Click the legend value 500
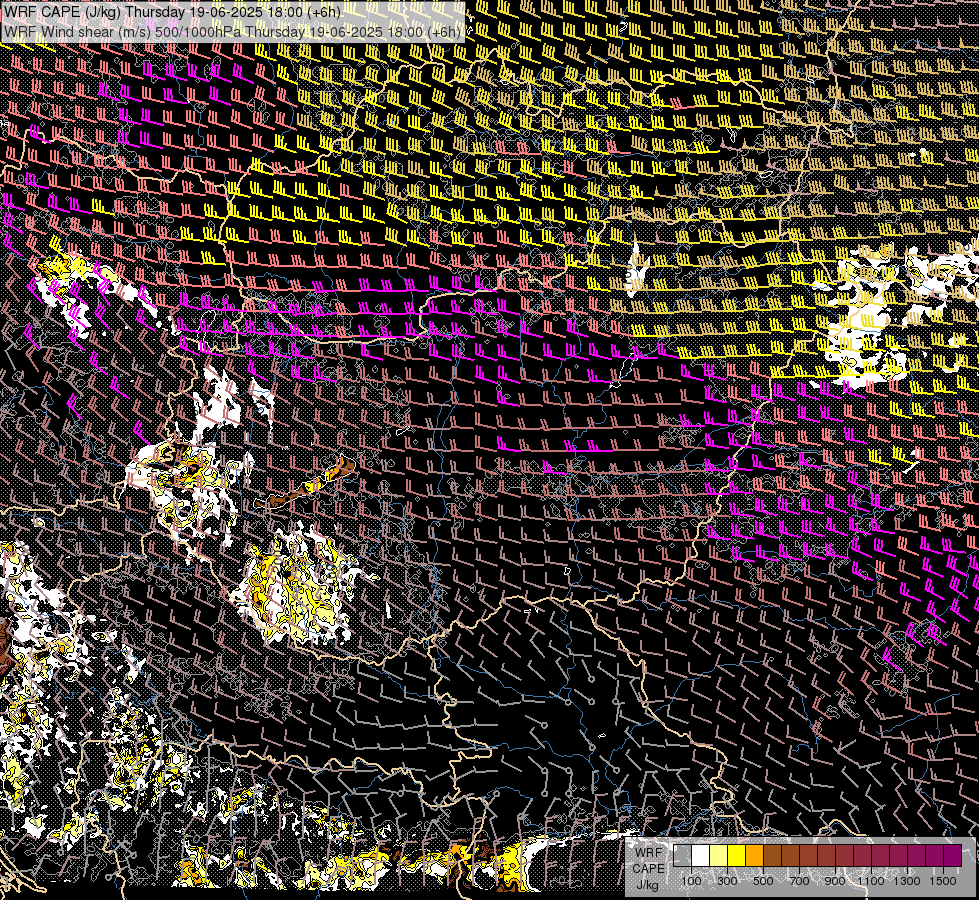This screenshot has height=900, width=979. tap(763, 881)
